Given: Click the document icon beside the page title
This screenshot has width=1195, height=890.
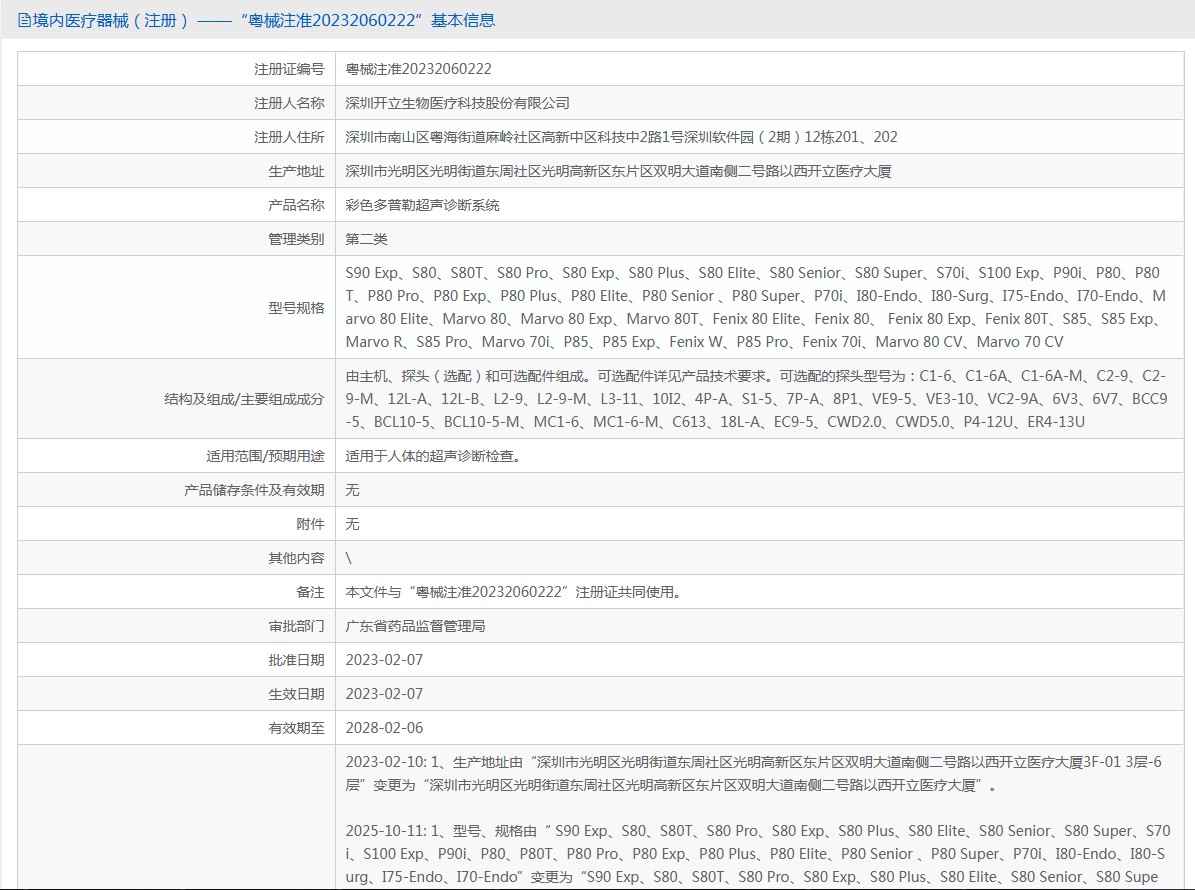Looking at the screenshot, I should (24, 21).
